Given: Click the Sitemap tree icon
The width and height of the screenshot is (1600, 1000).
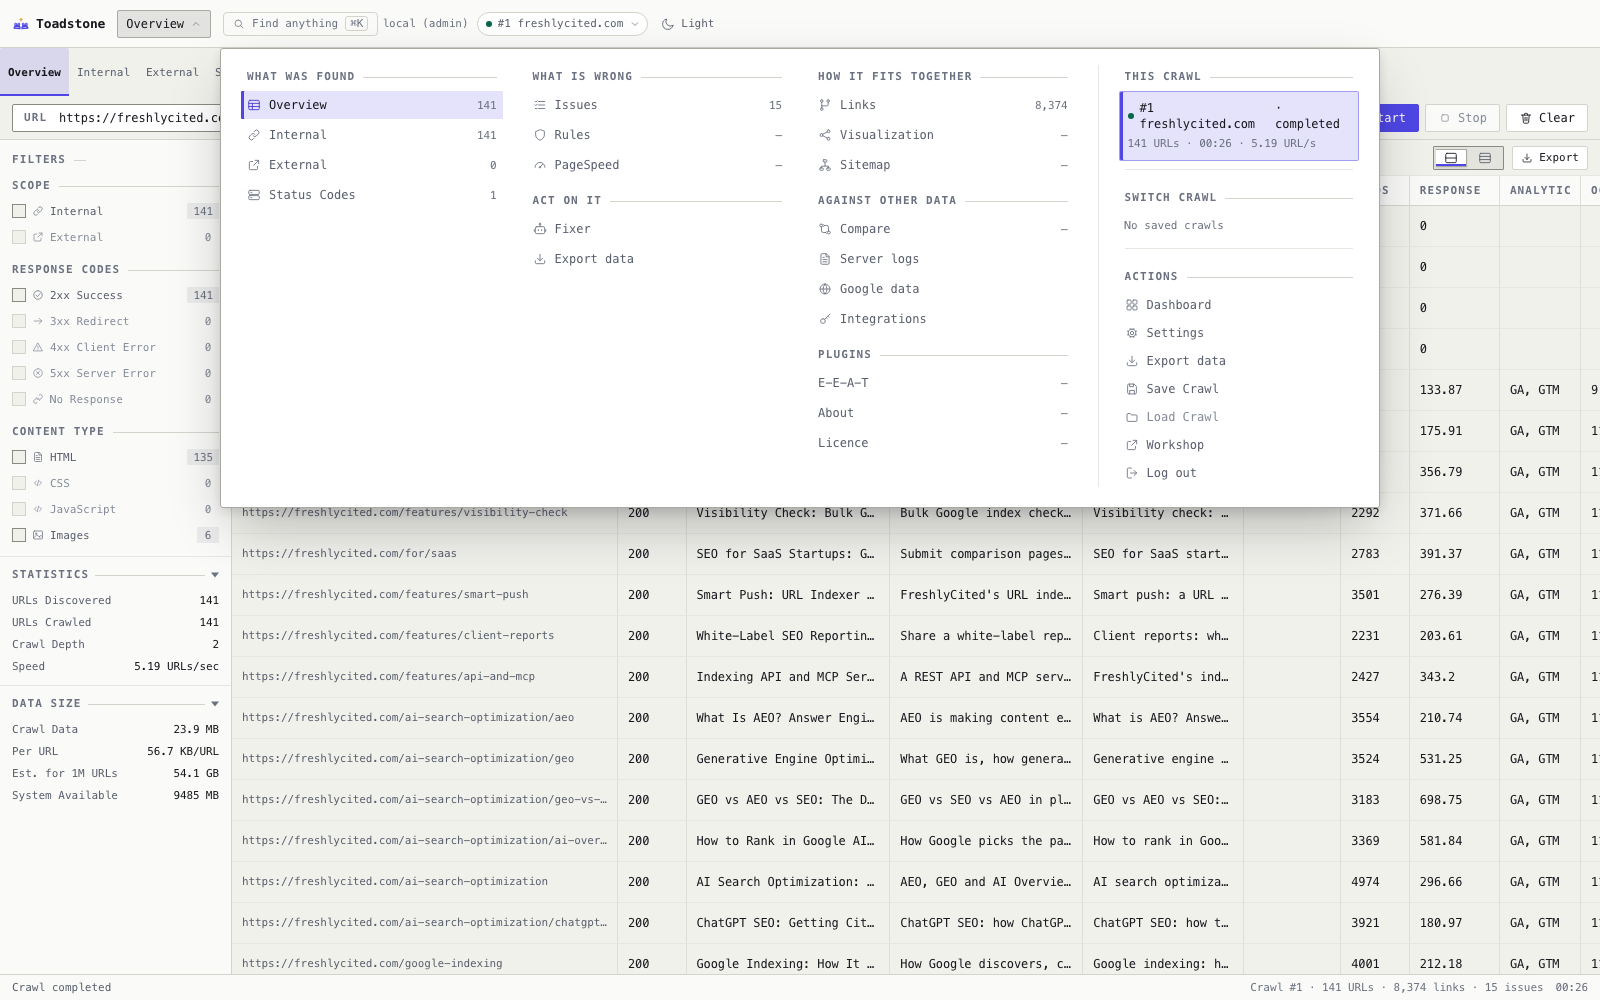Looking at the screenshot, I should coord(825,165).
